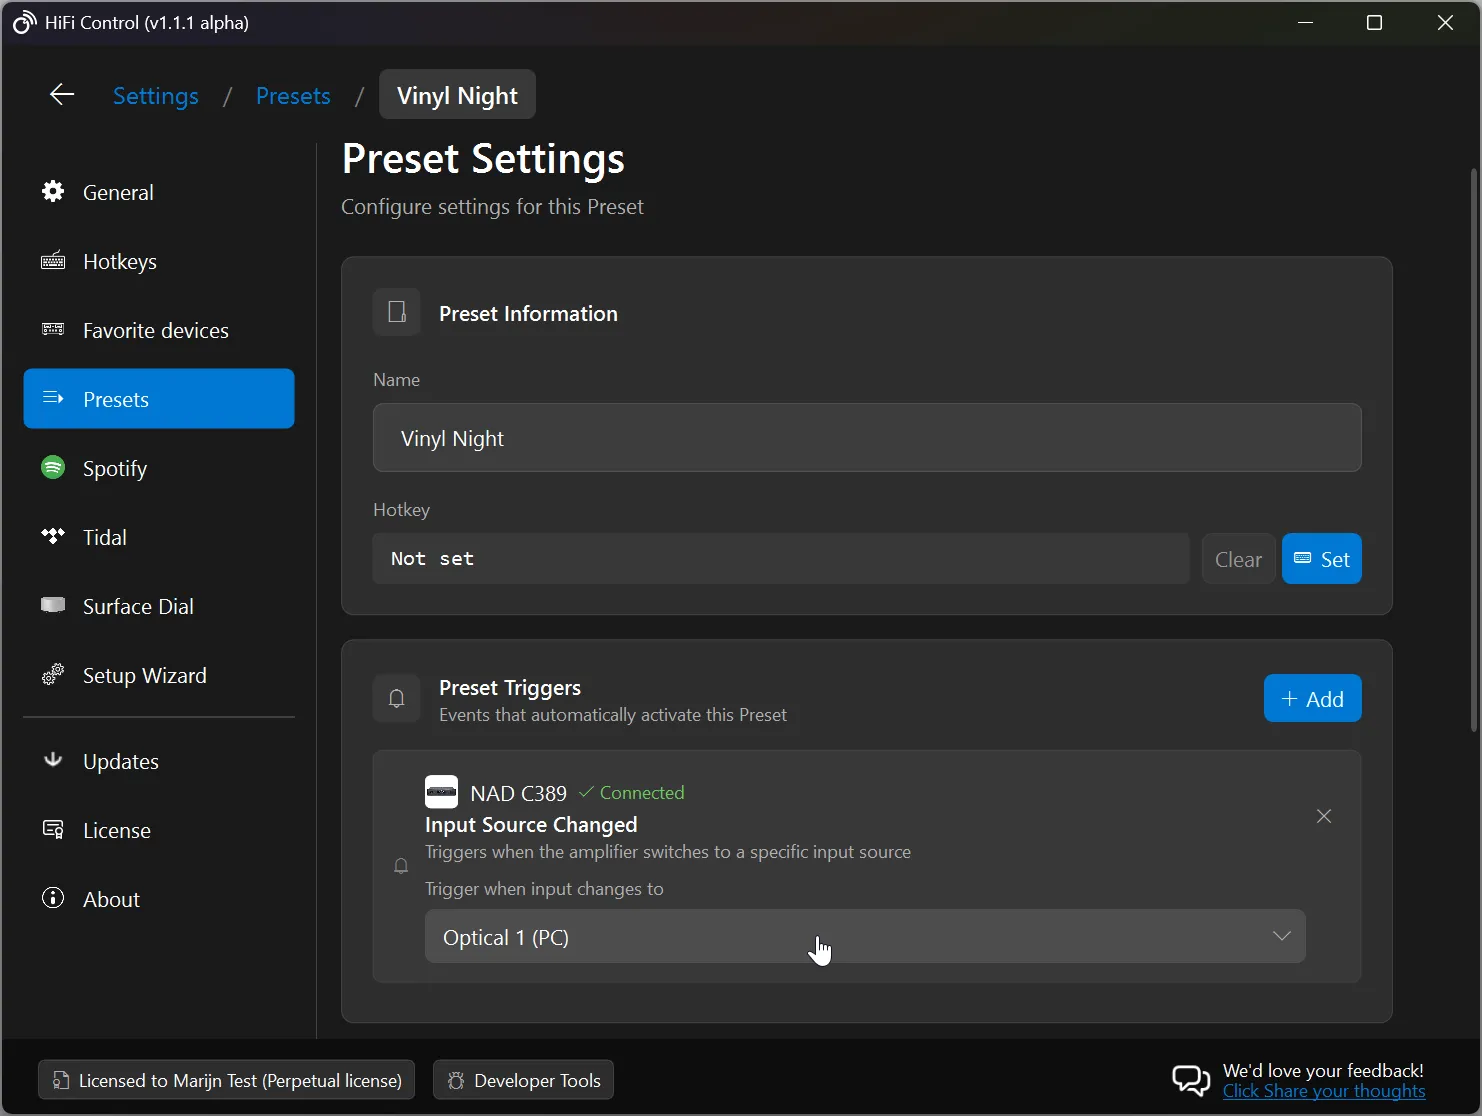Image resolution: width=1482 pixels, height=1116 pixels.
Task: Click the Tidal icon in the sidebar
Action: (52, 537)
